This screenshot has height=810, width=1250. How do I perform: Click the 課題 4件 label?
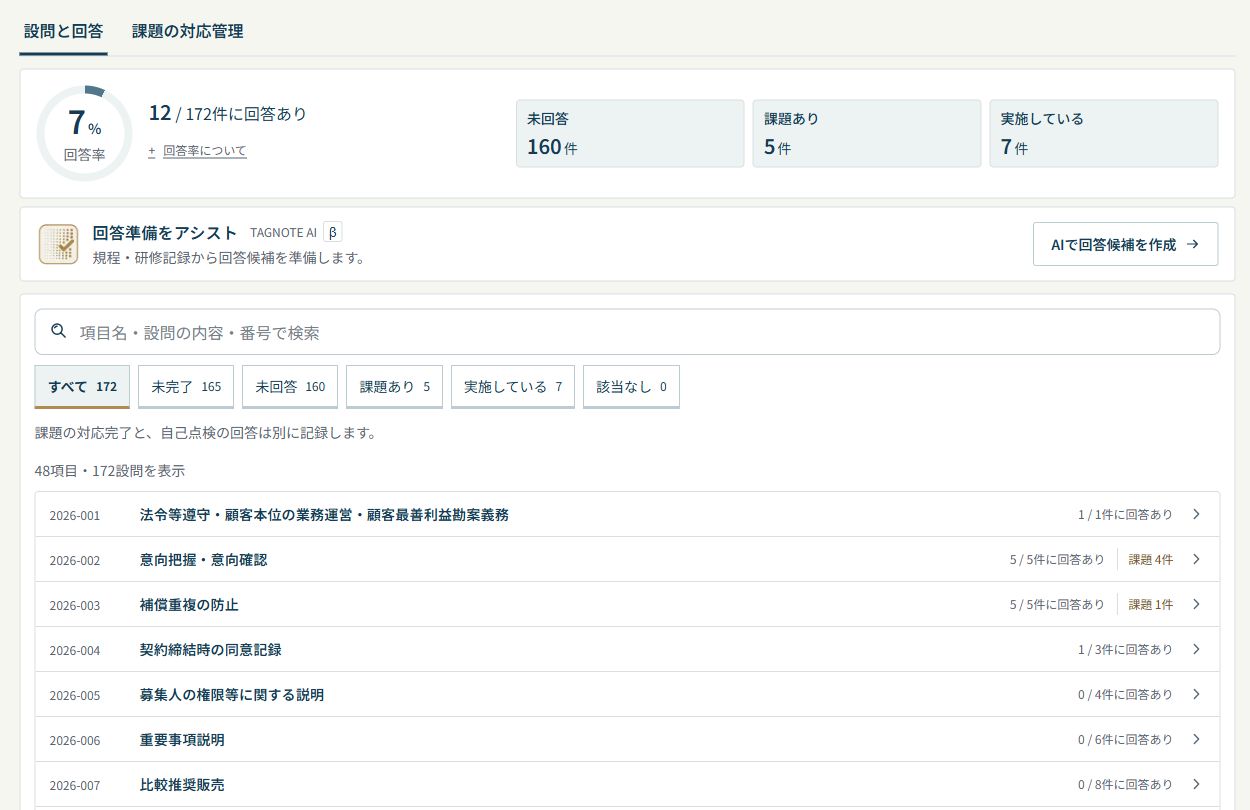tap(1150, 560)
